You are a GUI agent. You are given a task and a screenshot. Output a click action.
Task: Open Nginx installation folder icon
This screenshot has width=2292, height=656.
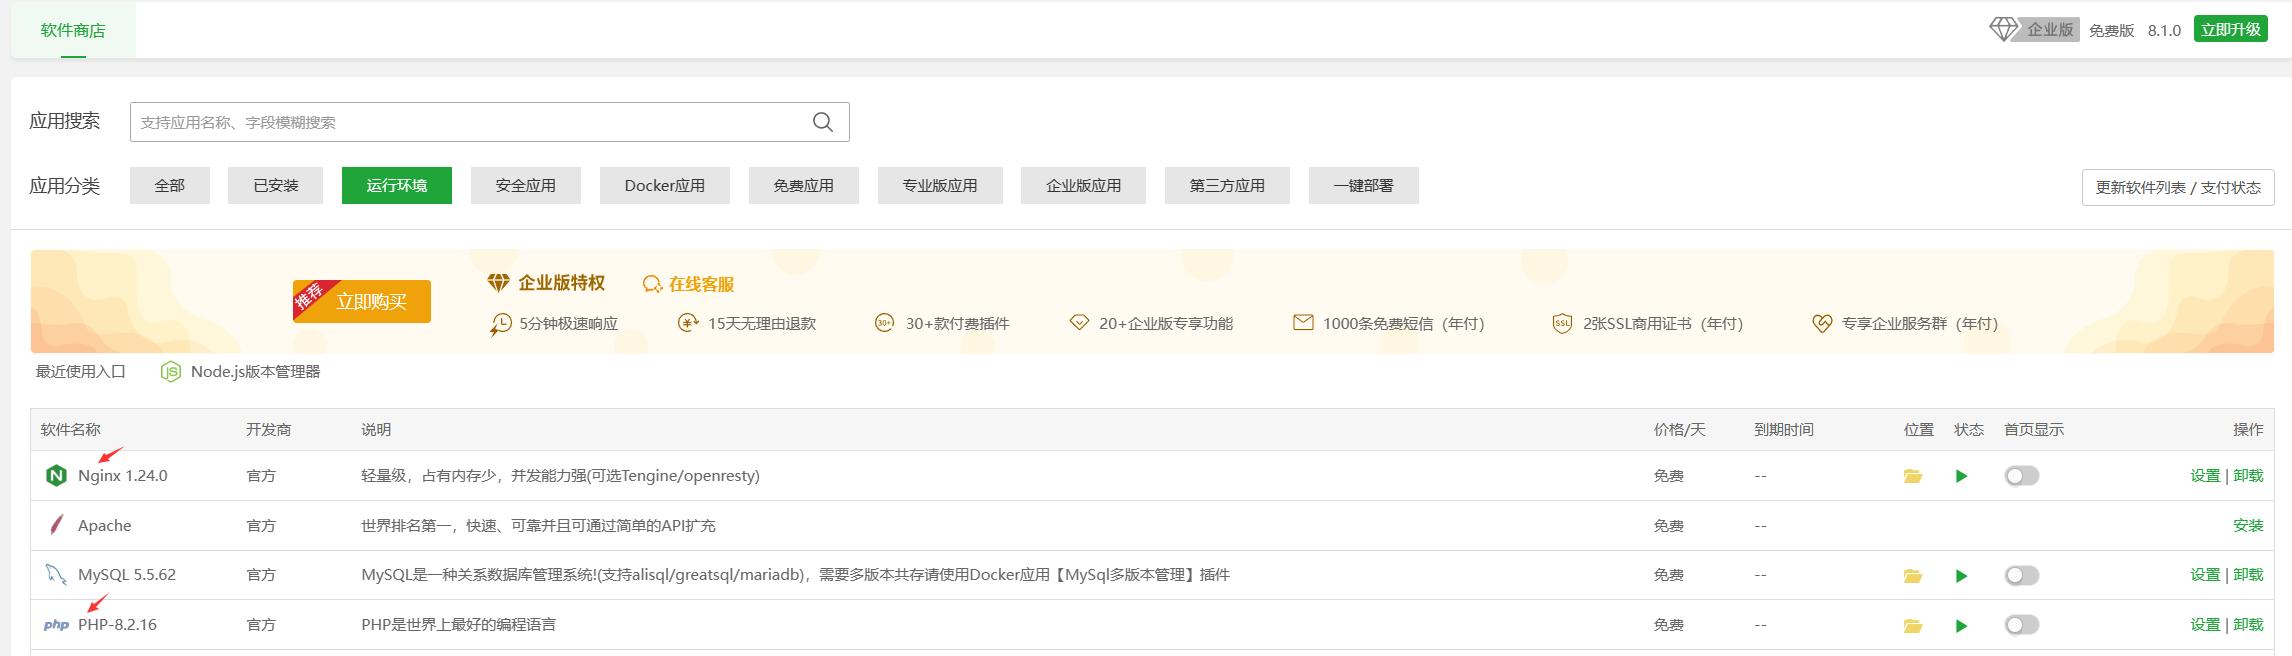click(x=1912, y=476)
